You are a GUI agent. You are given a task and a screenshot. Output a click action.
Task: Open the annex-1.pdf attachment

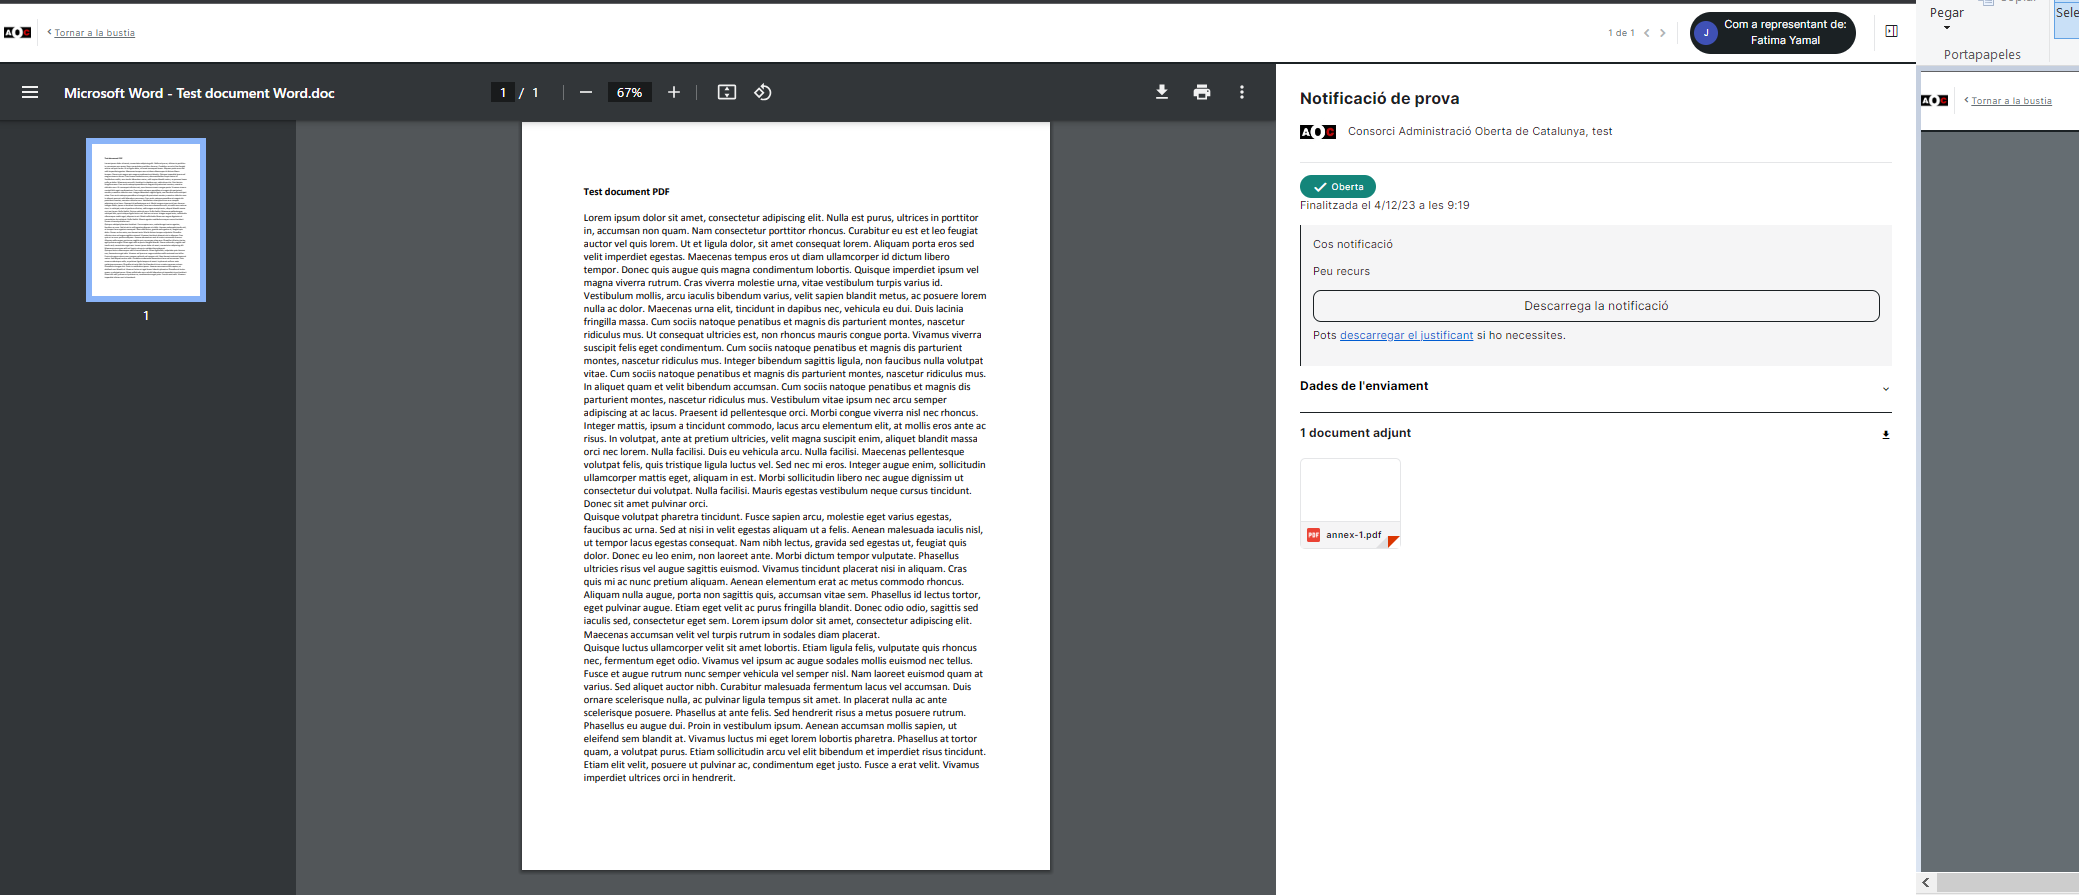point(1350,503)
